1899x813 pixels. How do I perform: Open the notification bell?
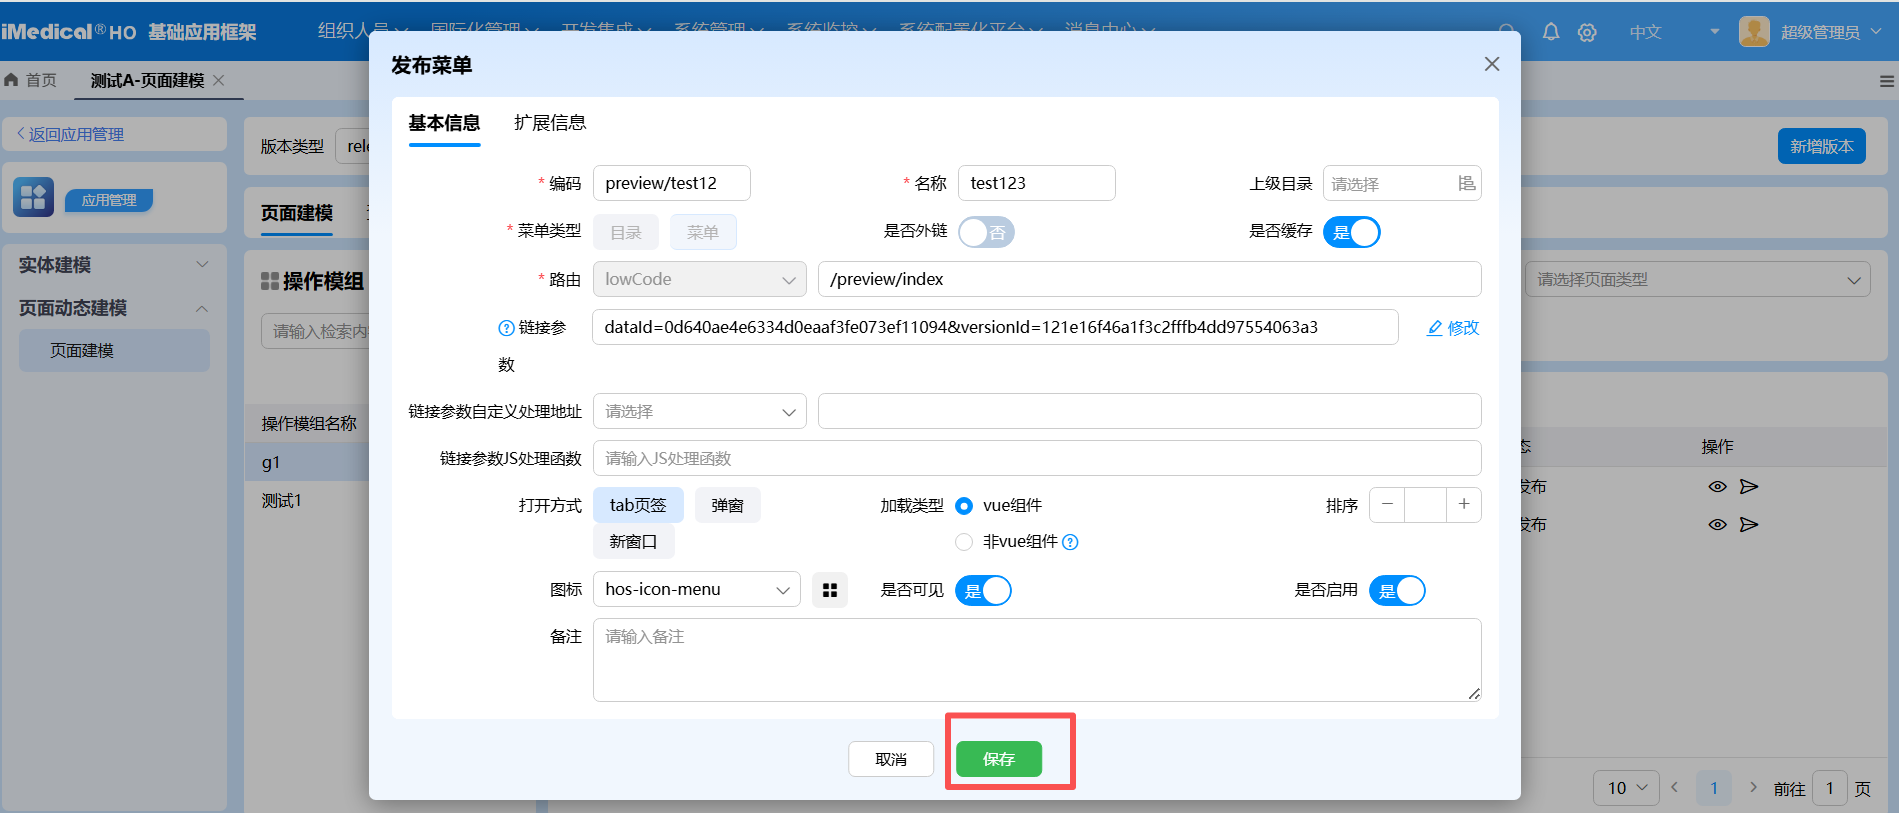(x=1550, y=32)
